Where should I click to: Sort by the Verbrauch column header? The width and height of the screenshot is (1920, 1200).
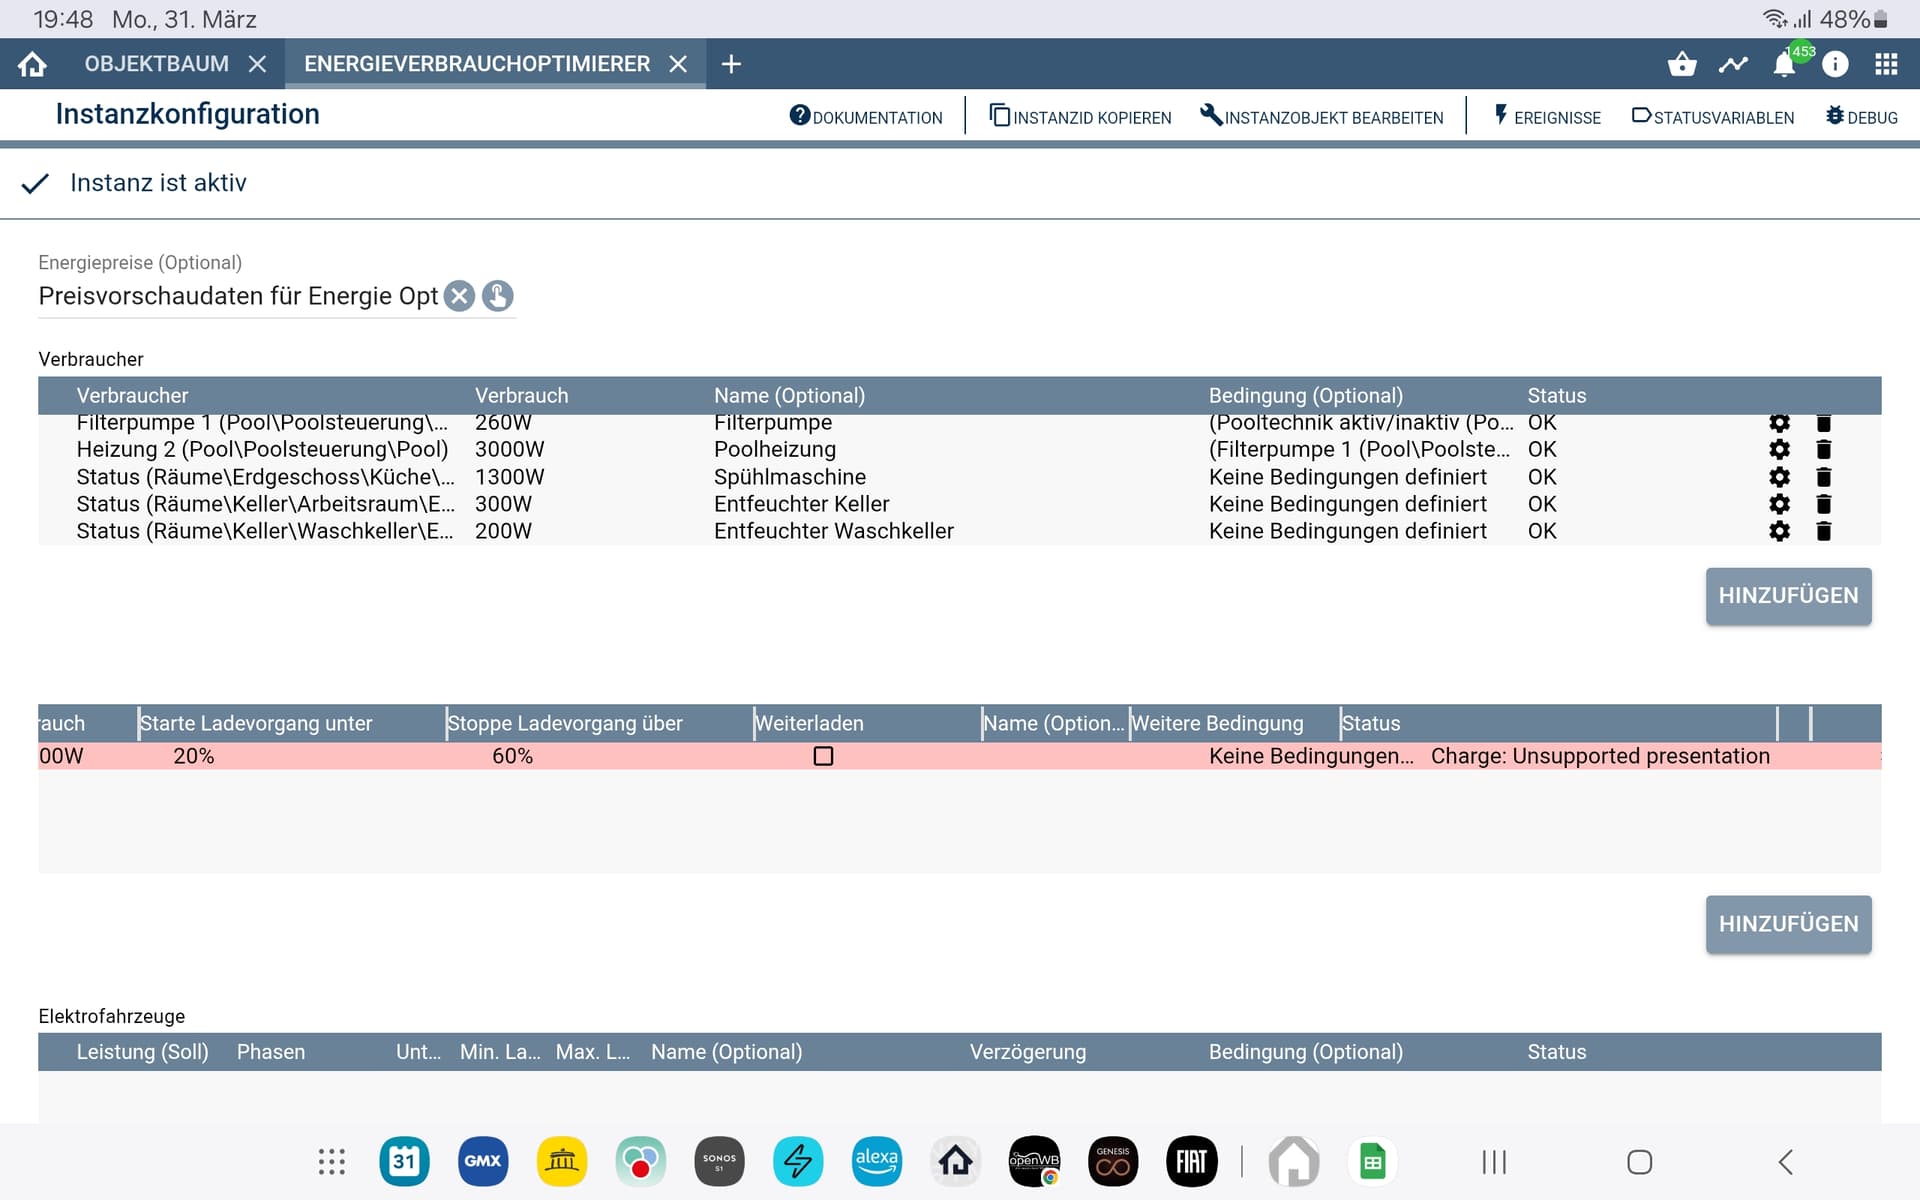[x=521, y=396]
